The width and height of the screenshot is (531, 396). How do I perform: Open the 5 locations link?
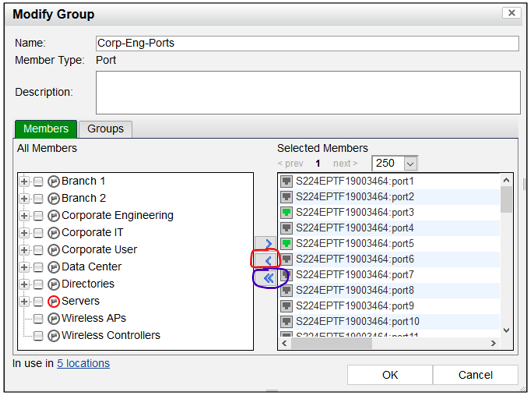(83, 363)
